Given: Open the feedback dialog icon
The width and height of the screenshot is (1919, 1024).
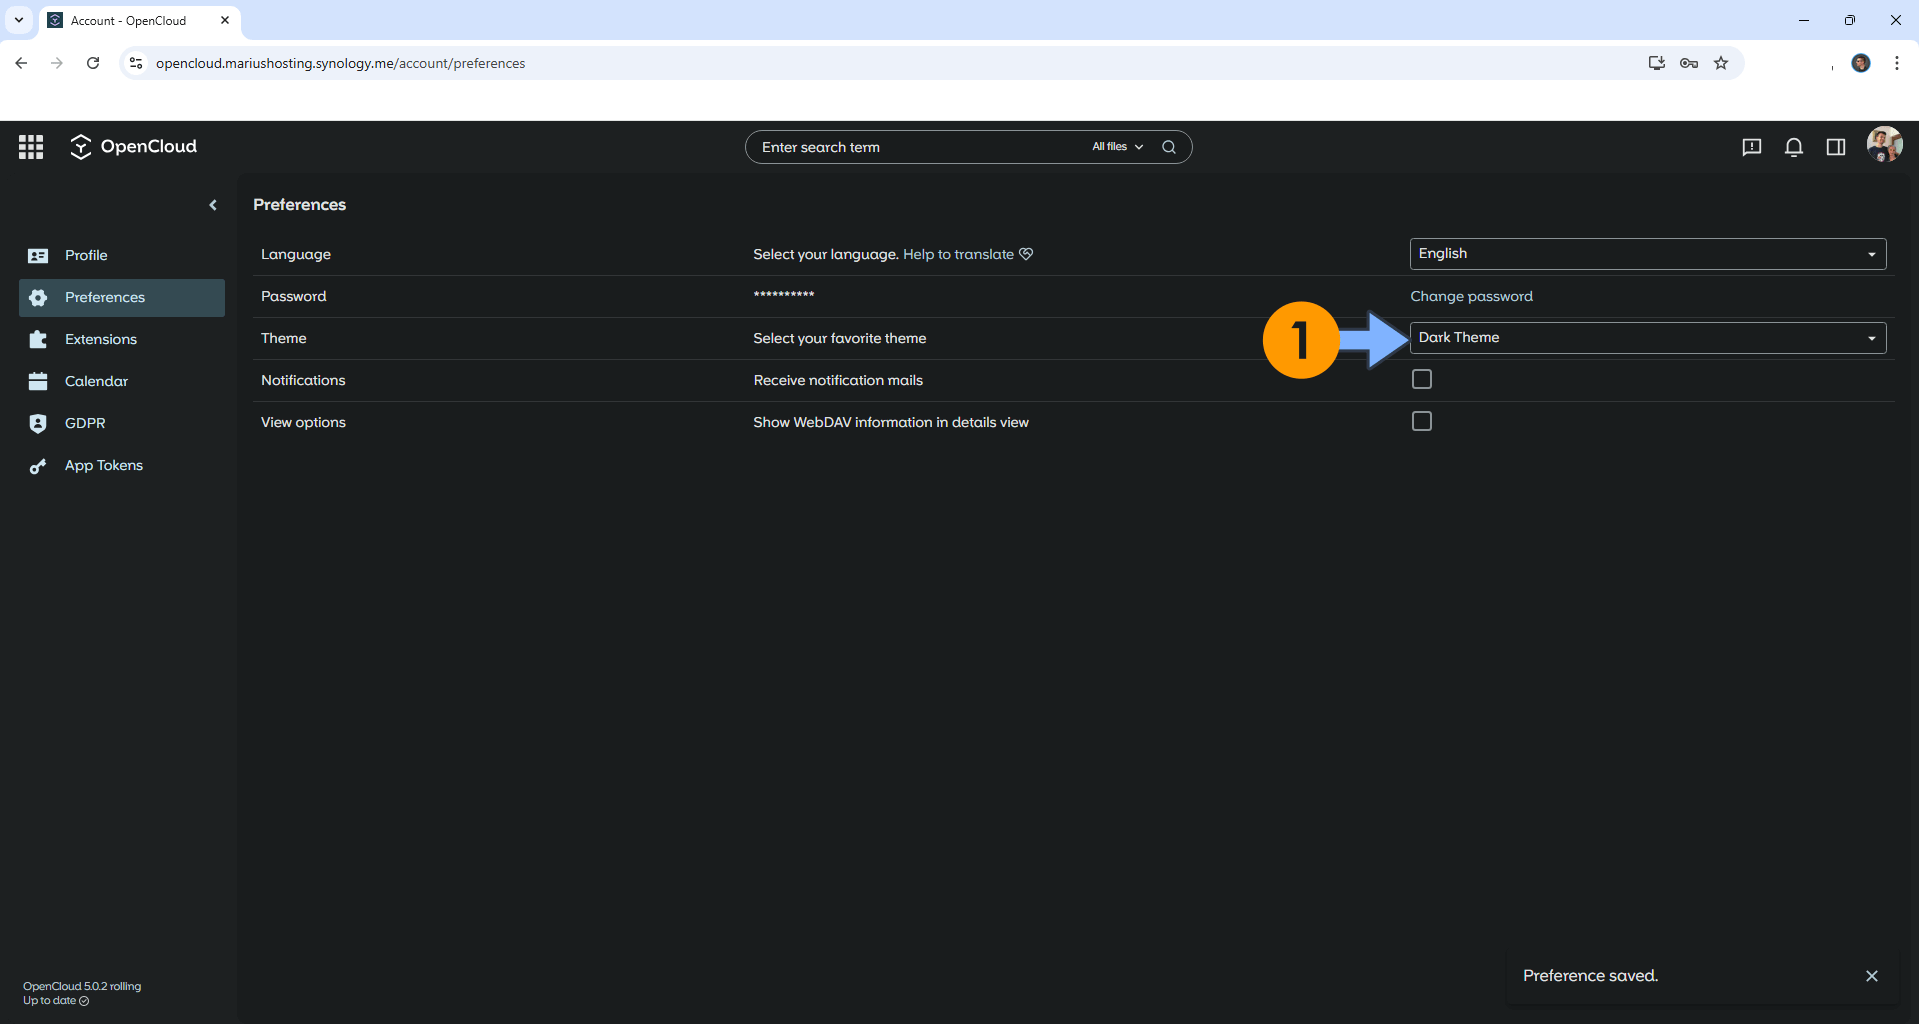Looking at the screenshot, I should (x=1751, y=147).
